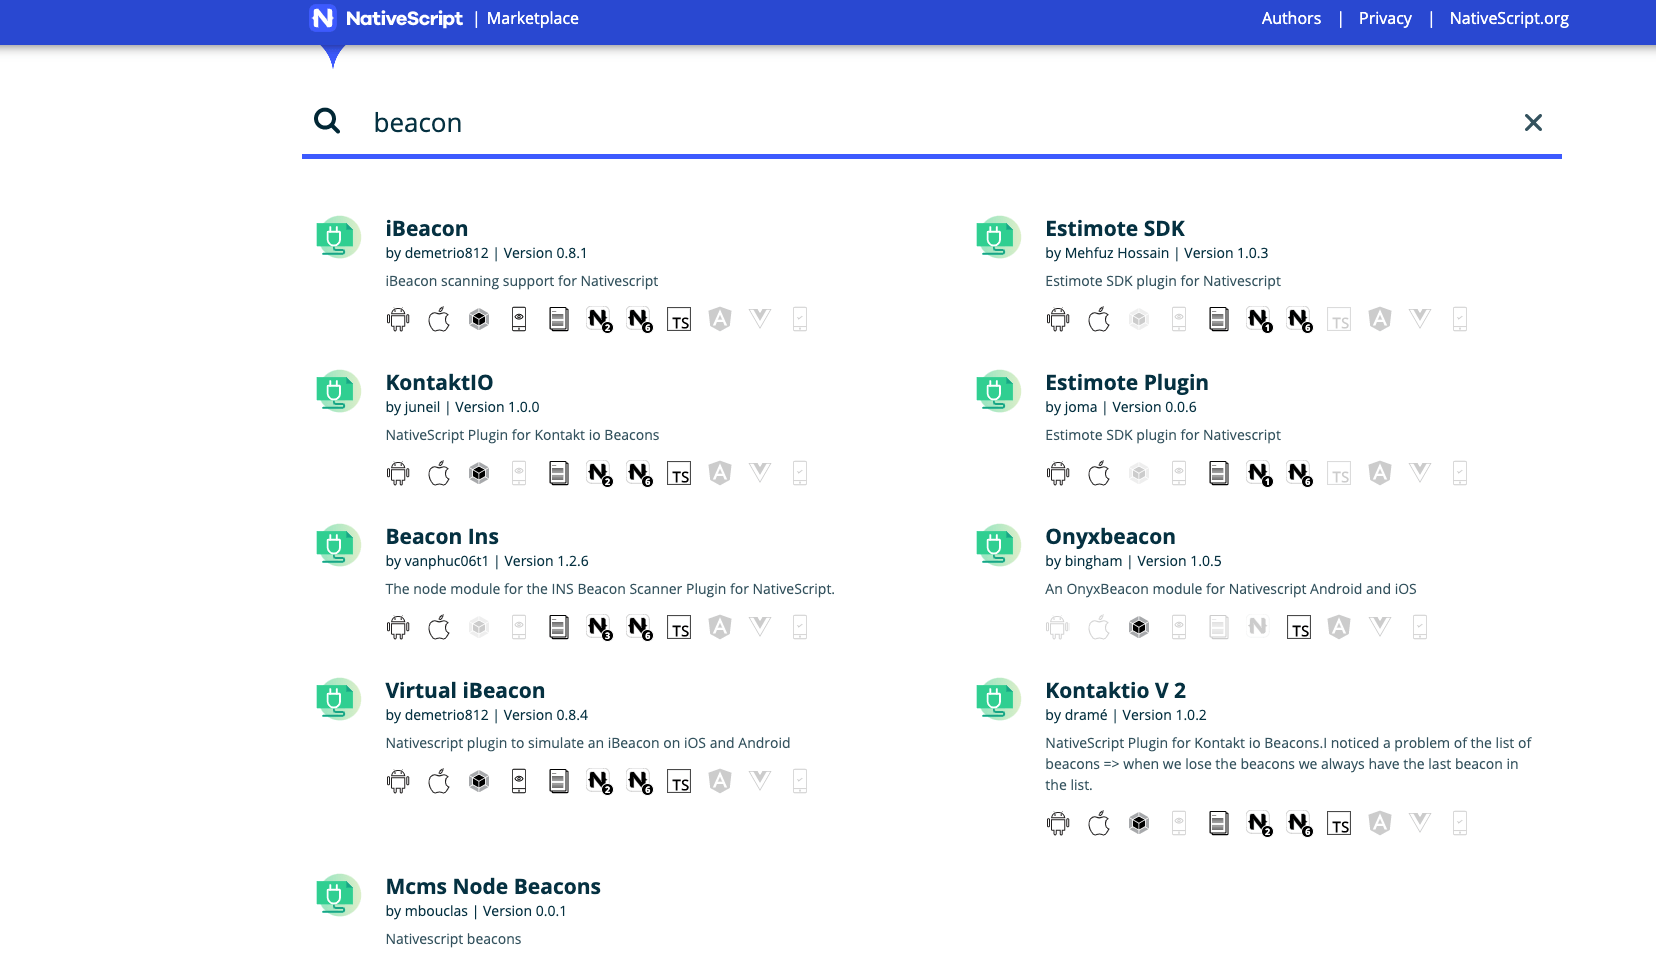Image resolution: width=1656 pixels, height=963 pixels.
Task: Click the demo phone icon under iBeacon
Action: pos(519,319)
